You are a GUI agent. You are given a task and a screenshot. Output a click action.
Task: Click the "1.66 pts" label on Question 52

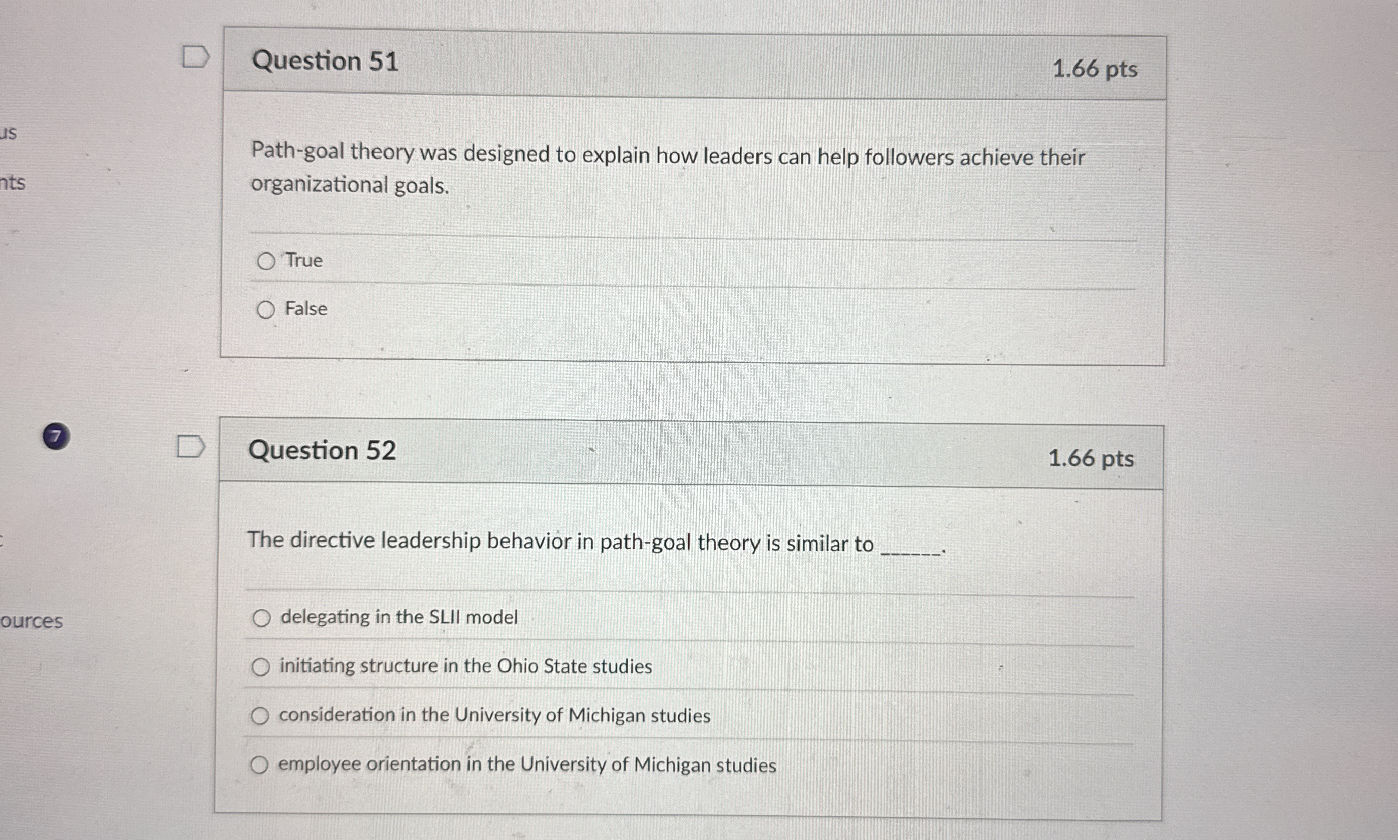click(x=1092, y=459)
